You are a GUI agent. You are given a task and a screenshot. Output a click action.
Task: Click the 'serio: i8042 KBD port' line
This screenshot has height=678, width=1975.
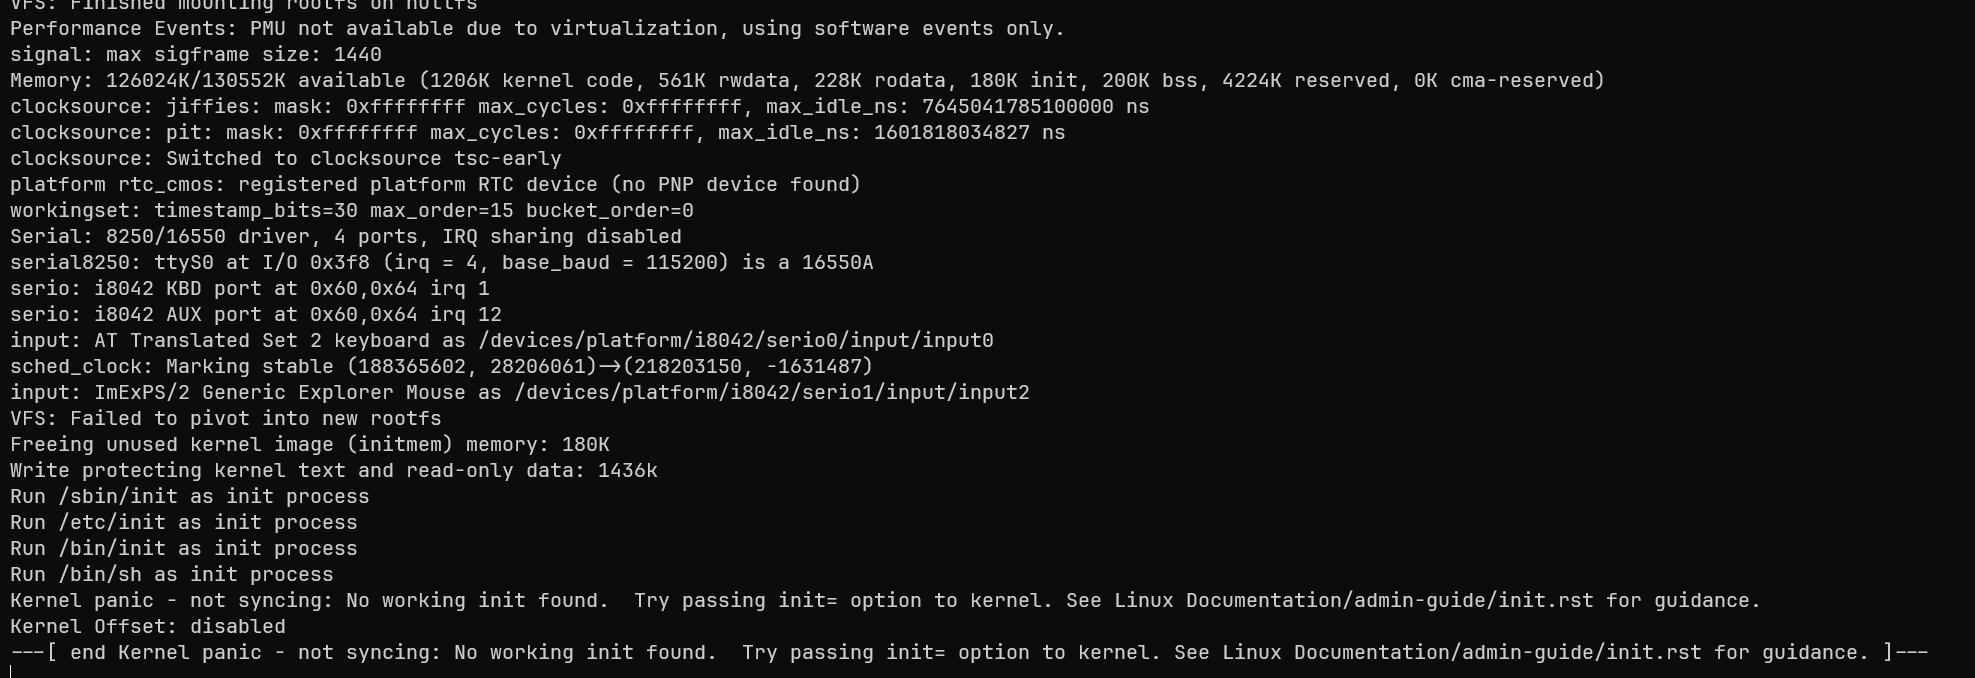(x=250, y=289)
